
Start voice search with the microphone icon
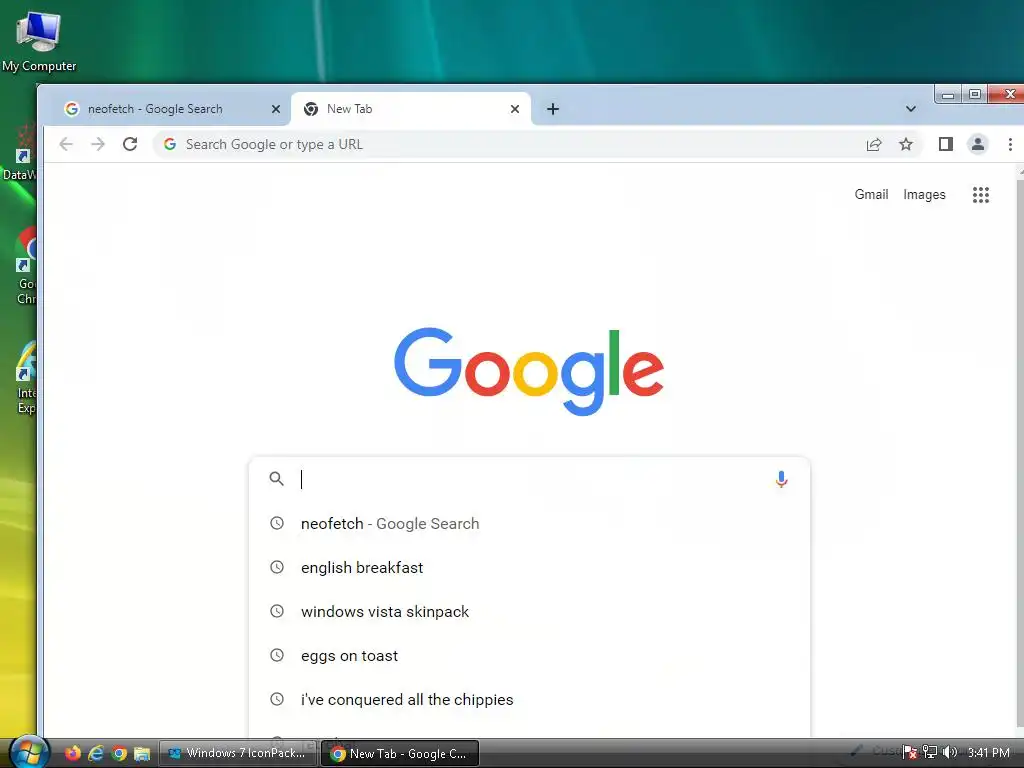click(x=781, y=479)
